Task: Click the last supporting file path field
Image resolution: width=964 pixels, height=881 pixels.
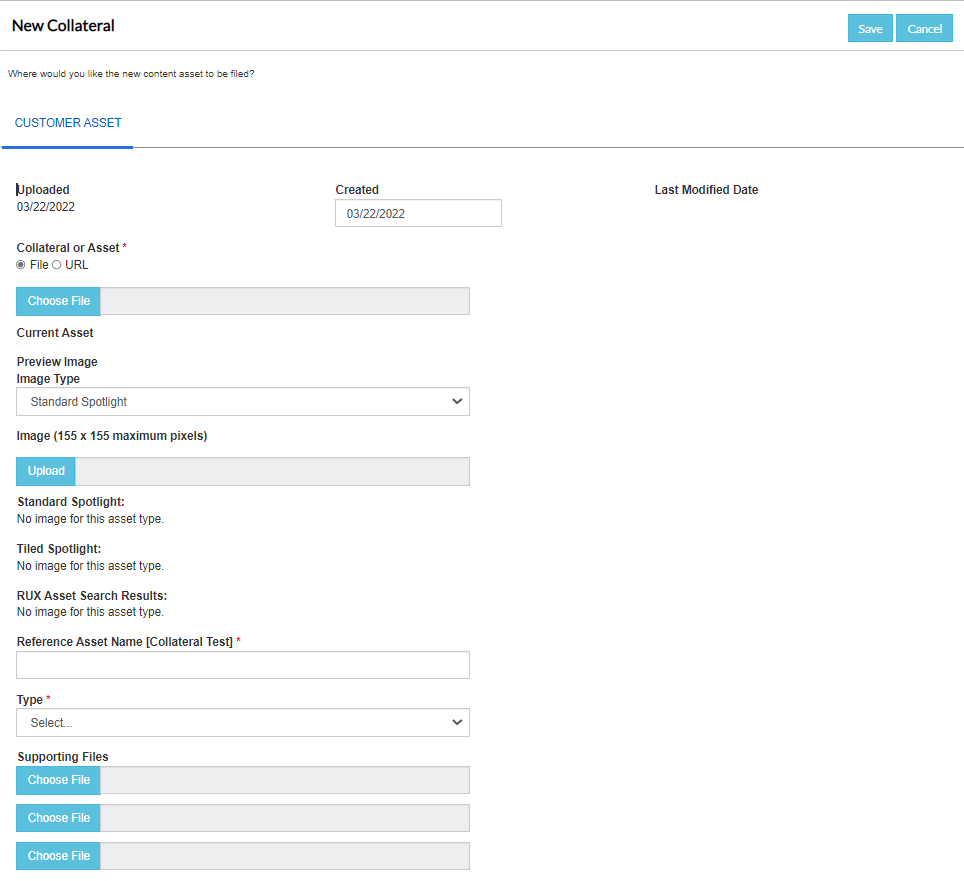Action: (x=285, y=856)
